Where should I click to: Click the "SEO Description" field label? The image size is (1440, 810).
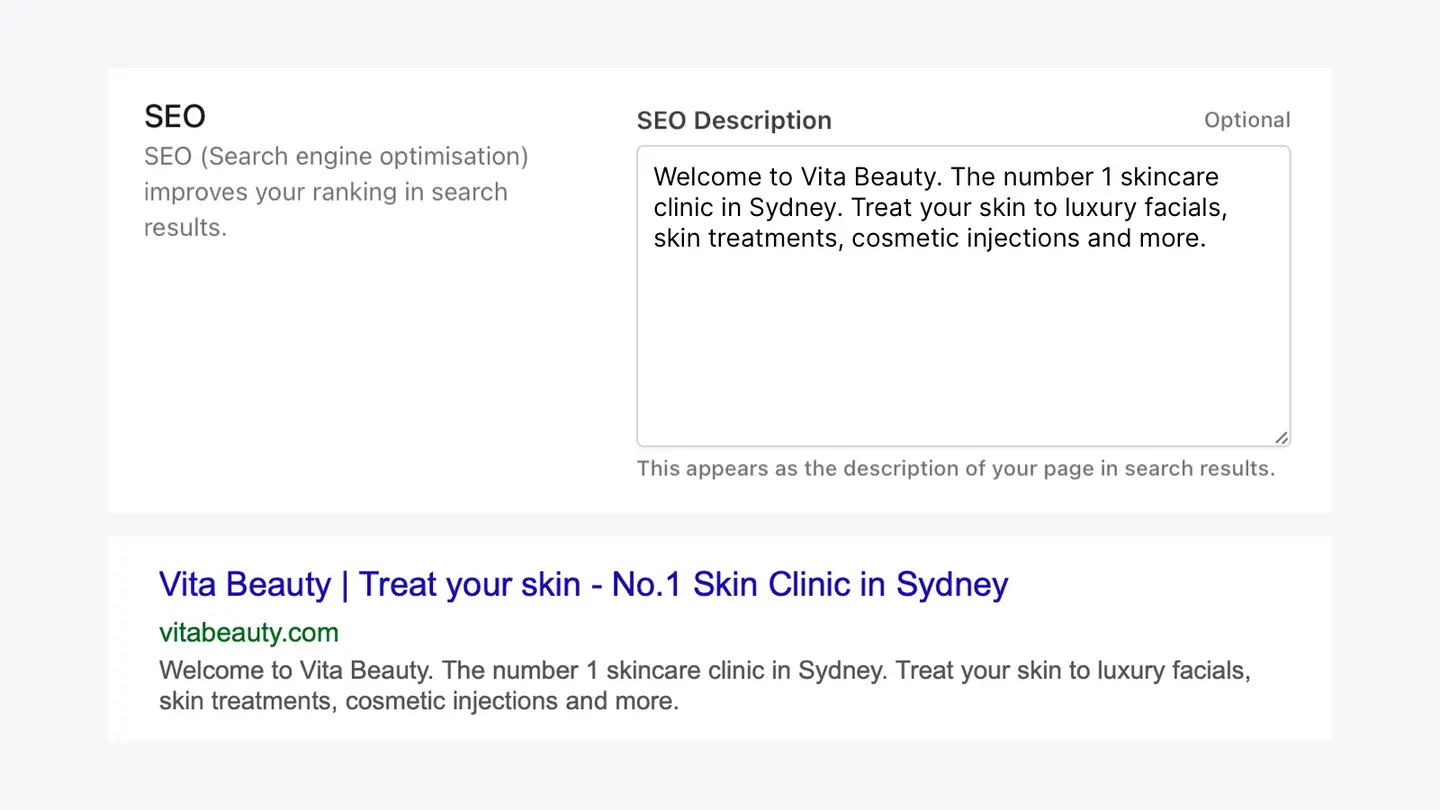[734, 120]
